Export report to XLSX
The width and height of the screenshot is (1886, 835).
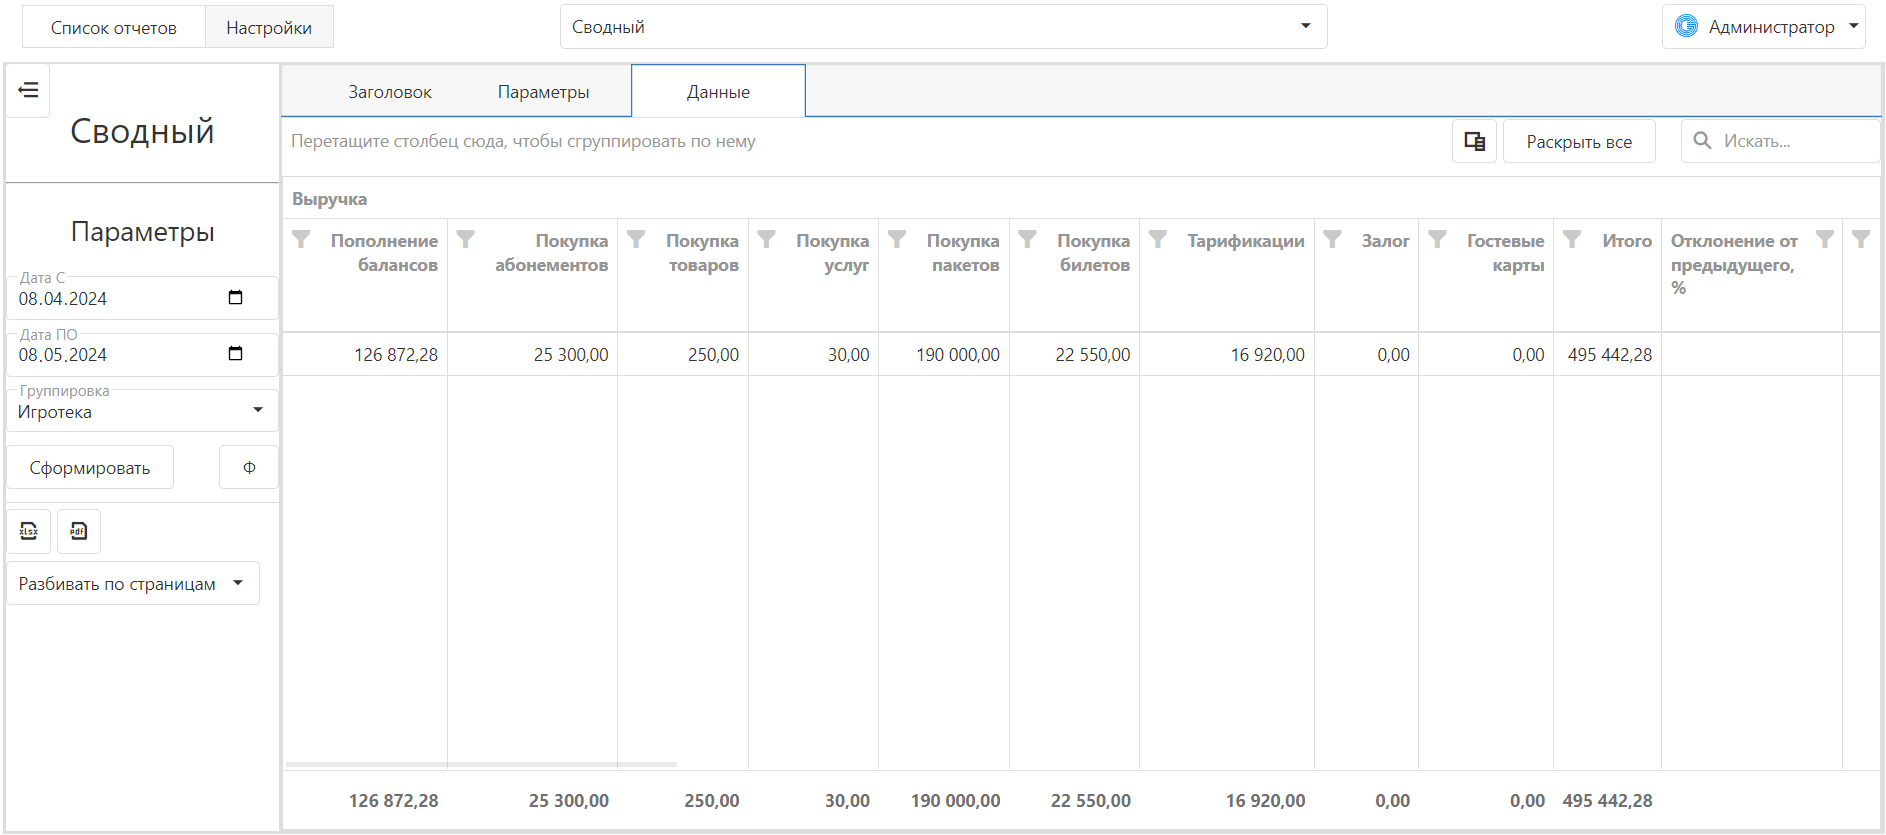coord(29,531)
